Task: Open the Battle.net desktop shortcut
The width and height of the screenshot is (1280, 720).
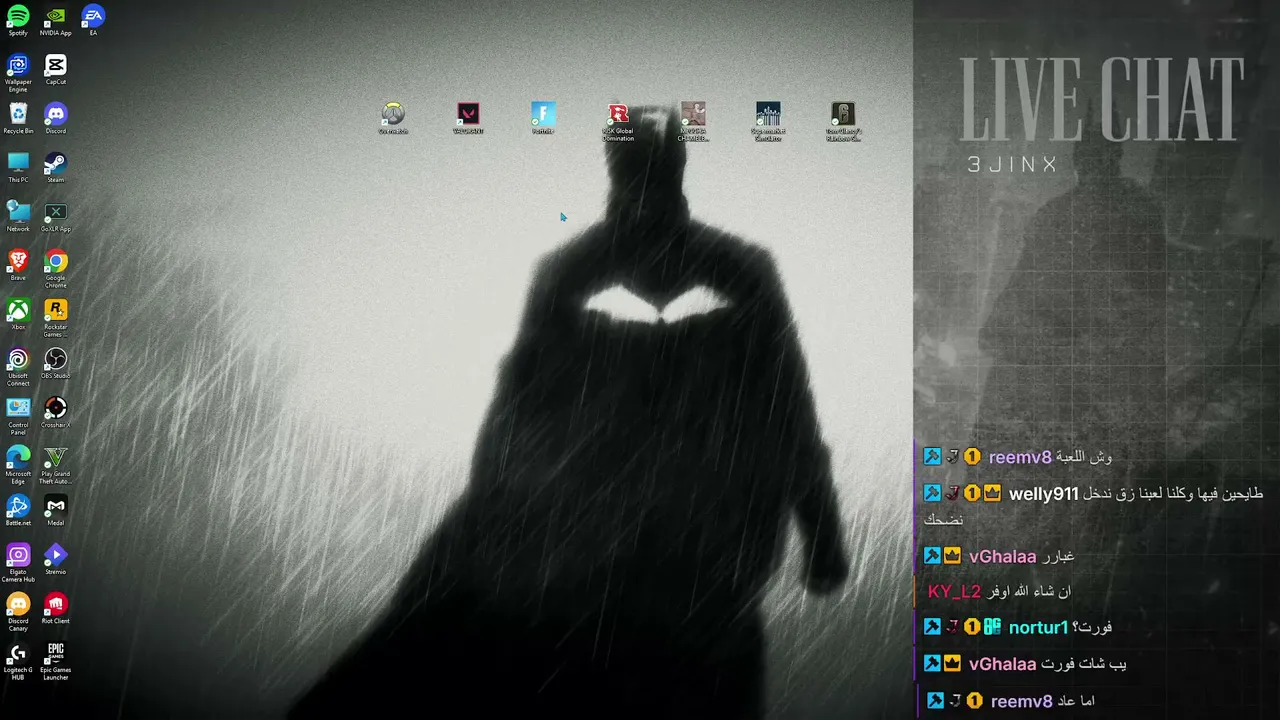Action: (18, 511)
